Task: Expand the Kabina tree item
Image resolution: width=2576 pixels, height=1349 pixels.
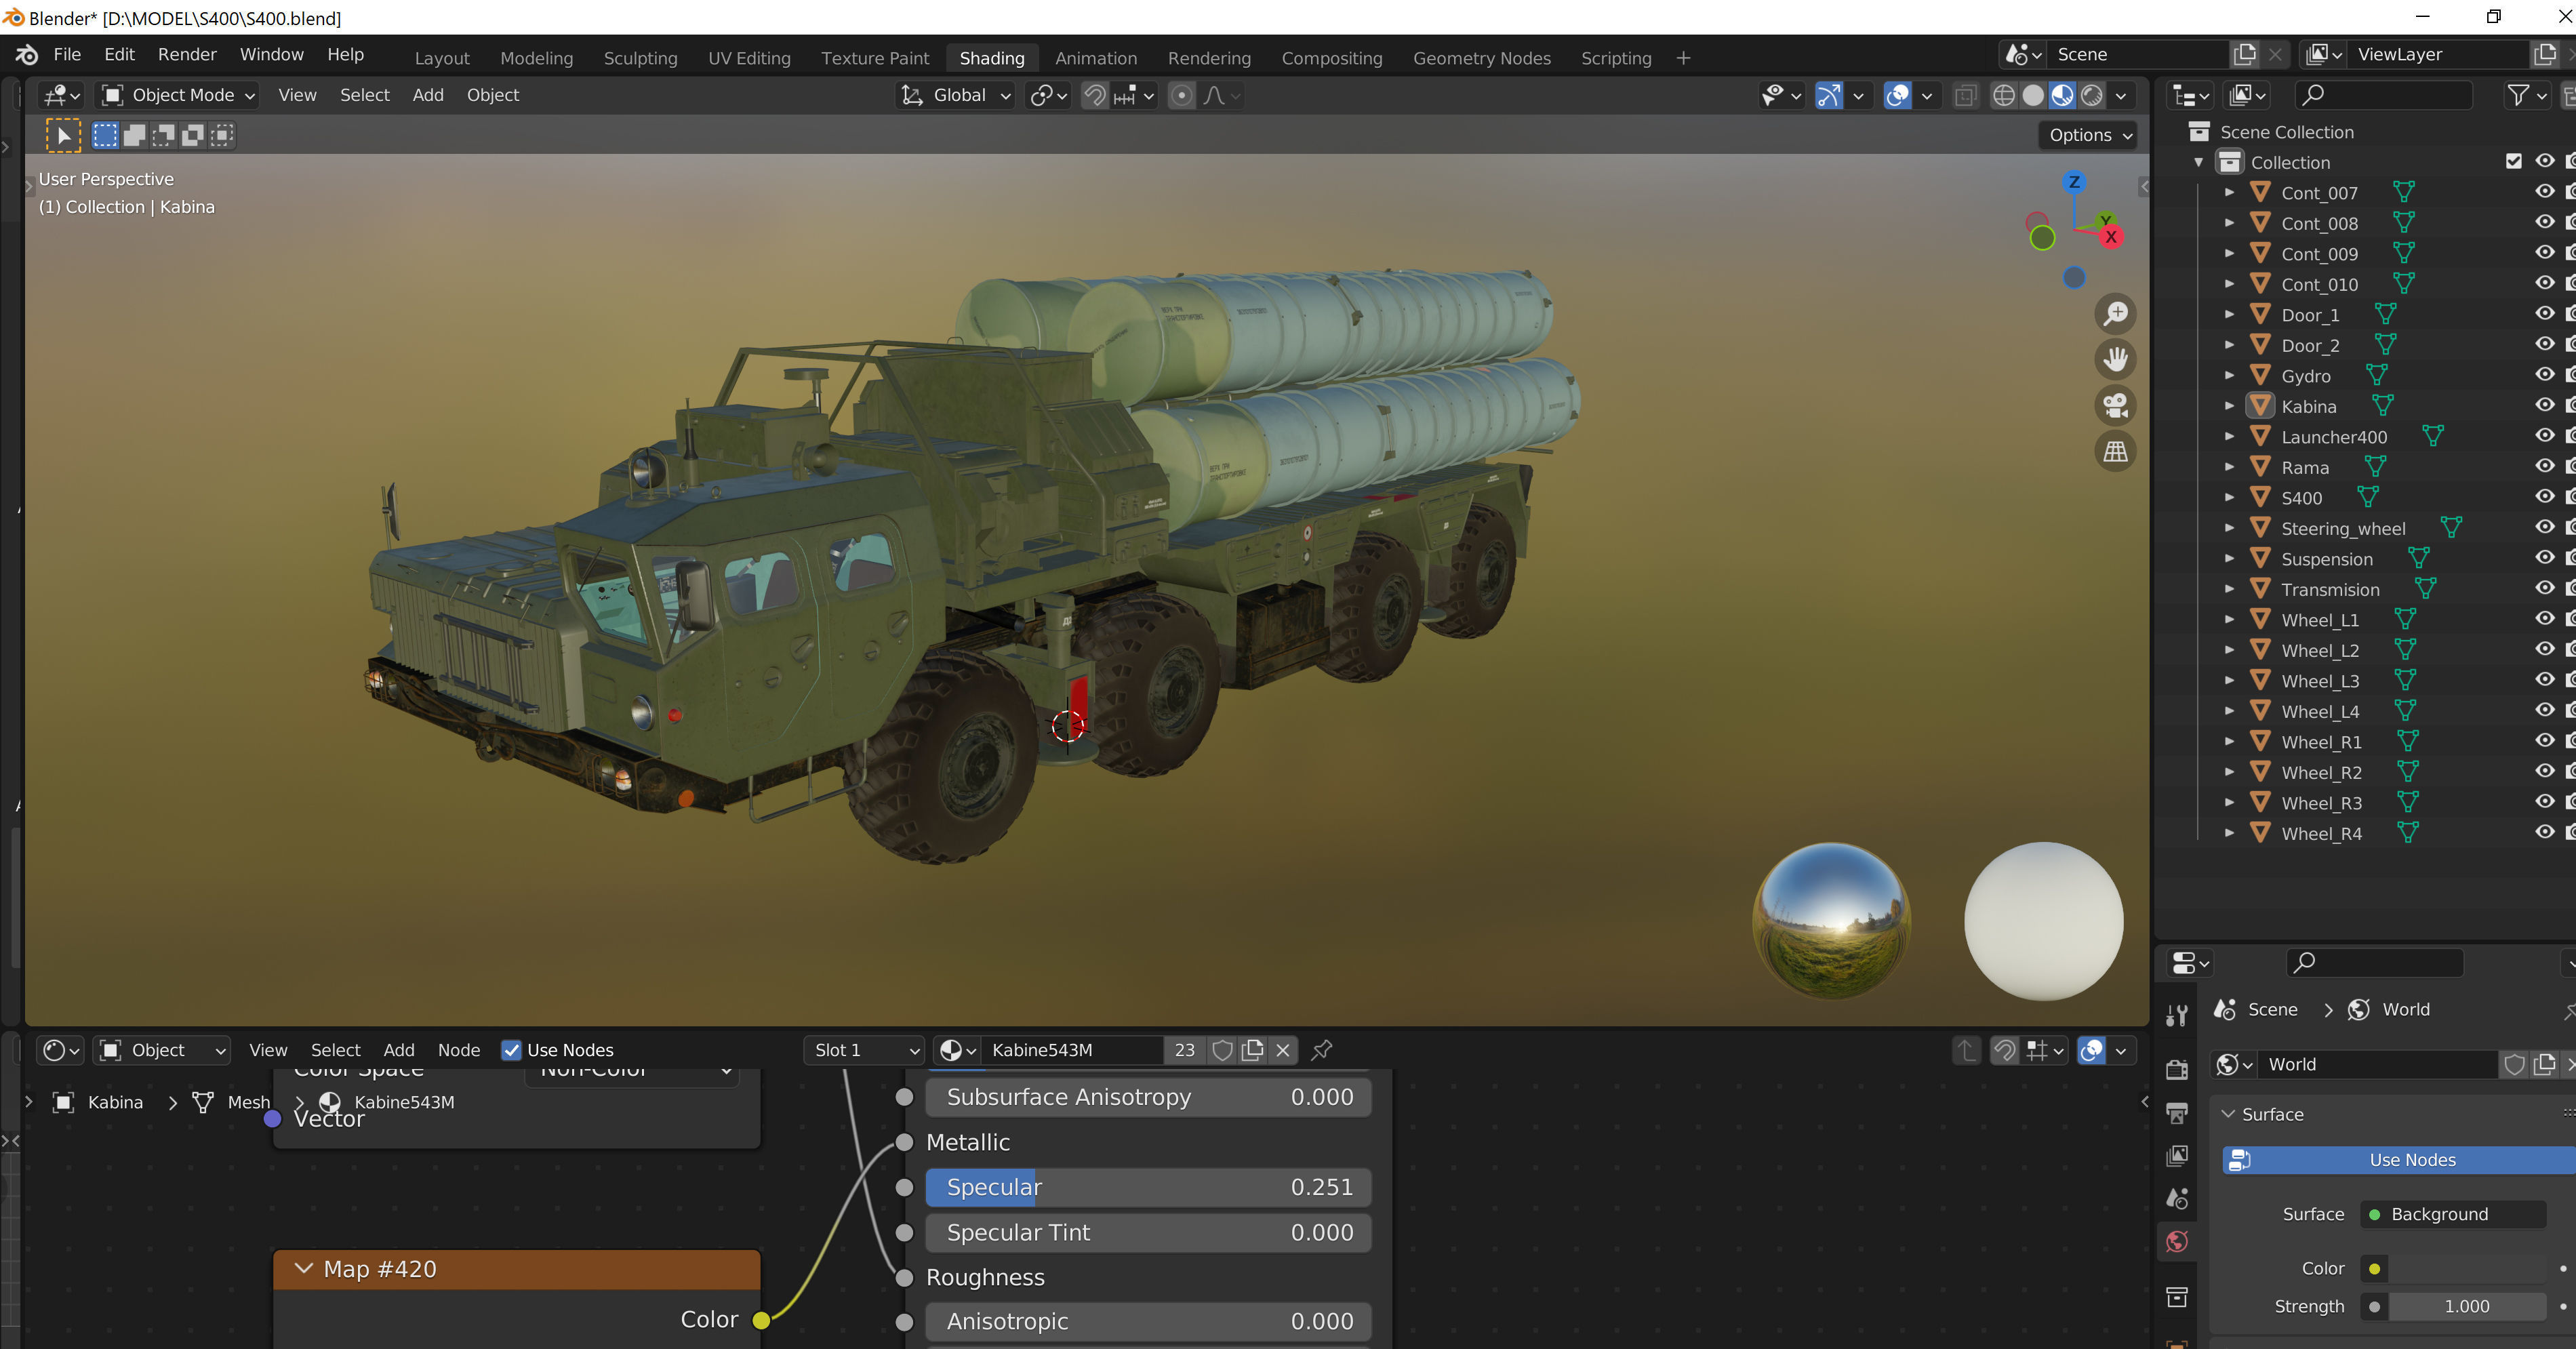Action: (2229, 406)
